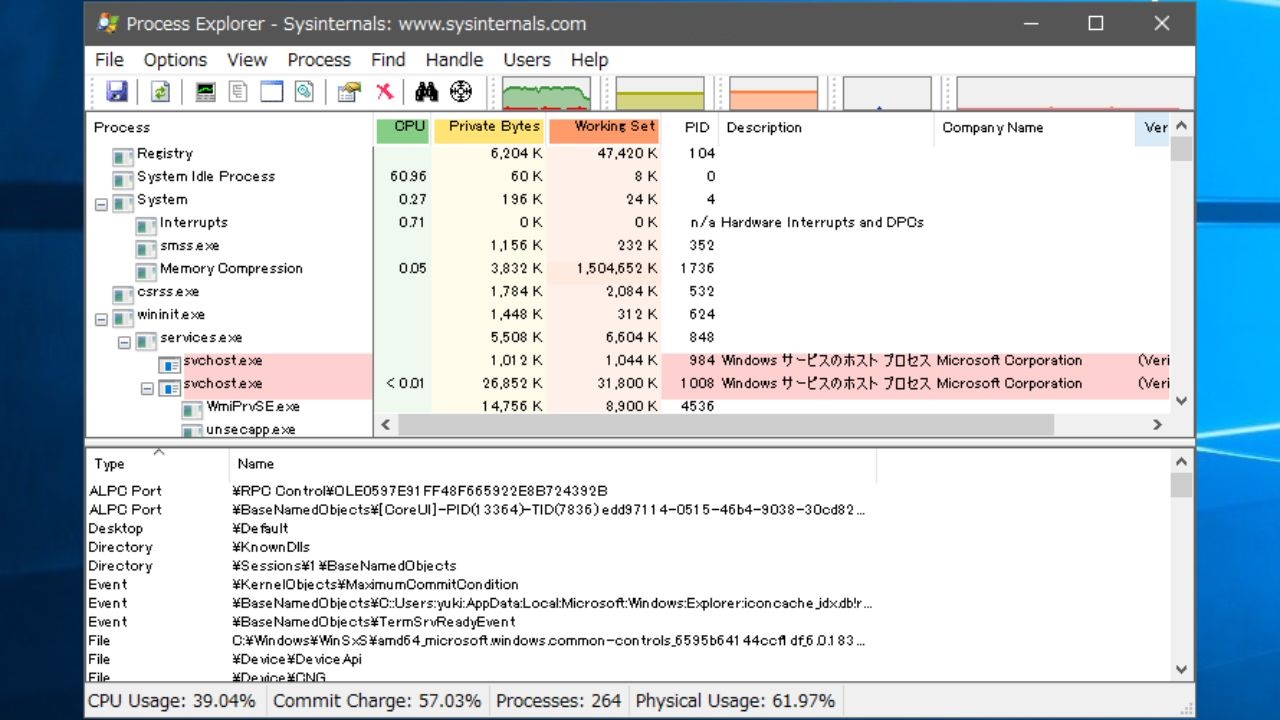
Task: Open the System Information toolbar icon
Action: pos(205,92)
